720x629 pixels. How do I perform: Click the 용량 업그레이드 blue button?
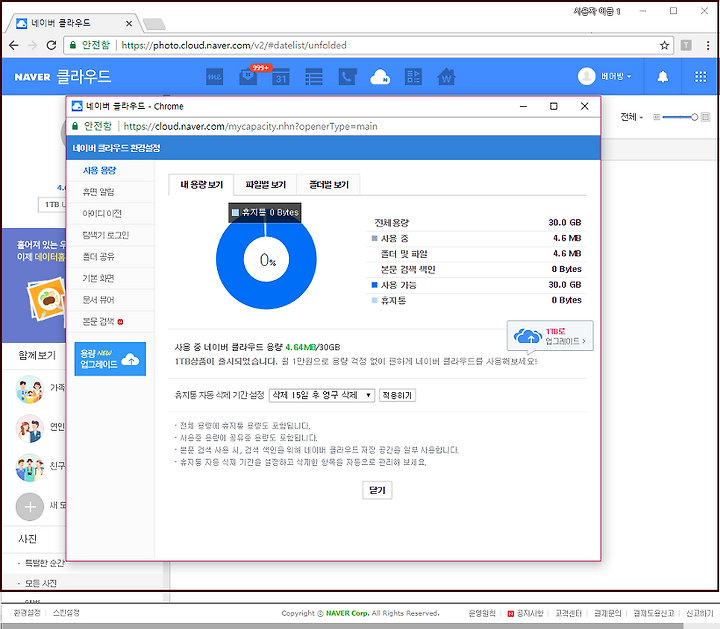tap(110, 359)
